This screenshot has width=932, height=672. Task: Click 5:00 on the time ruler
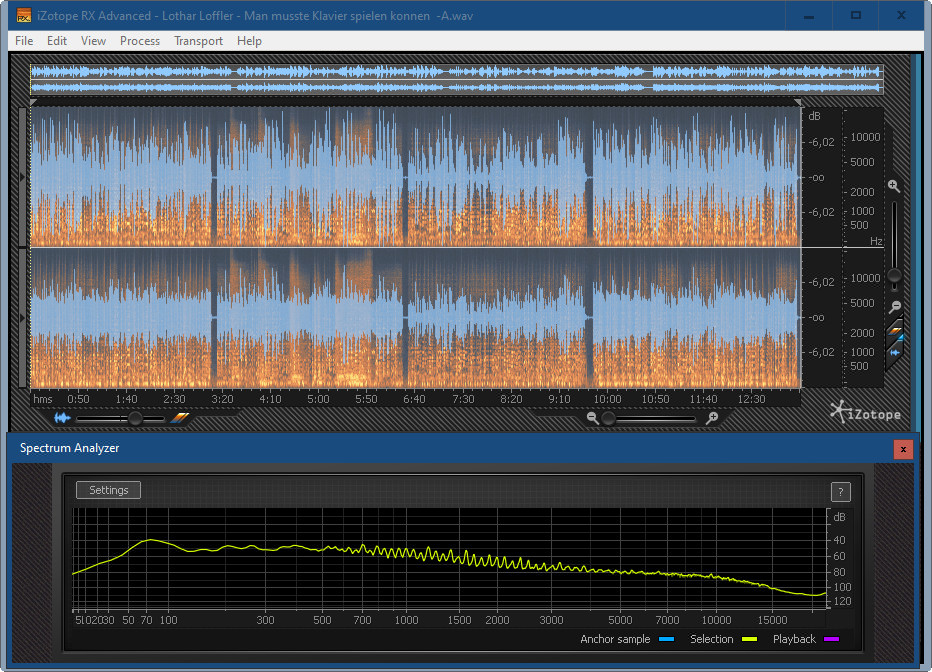coord(318,399)
